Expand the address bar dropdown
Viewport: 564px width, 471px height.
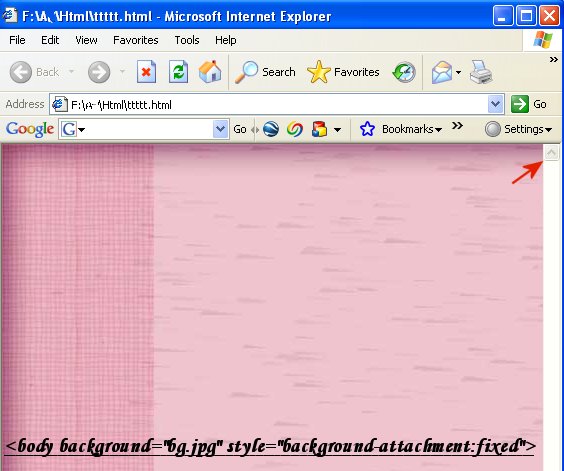point(496,104)
